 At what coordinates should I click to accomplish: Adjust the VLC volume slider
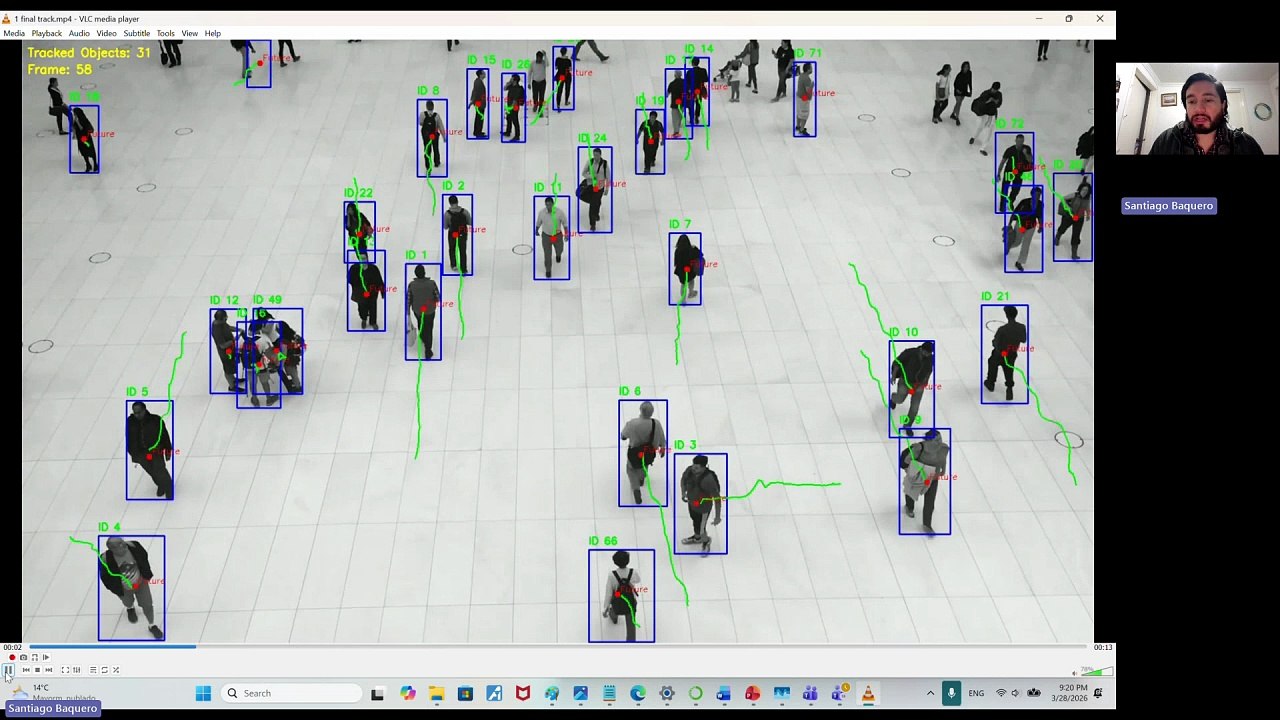tap(1097, 672)
